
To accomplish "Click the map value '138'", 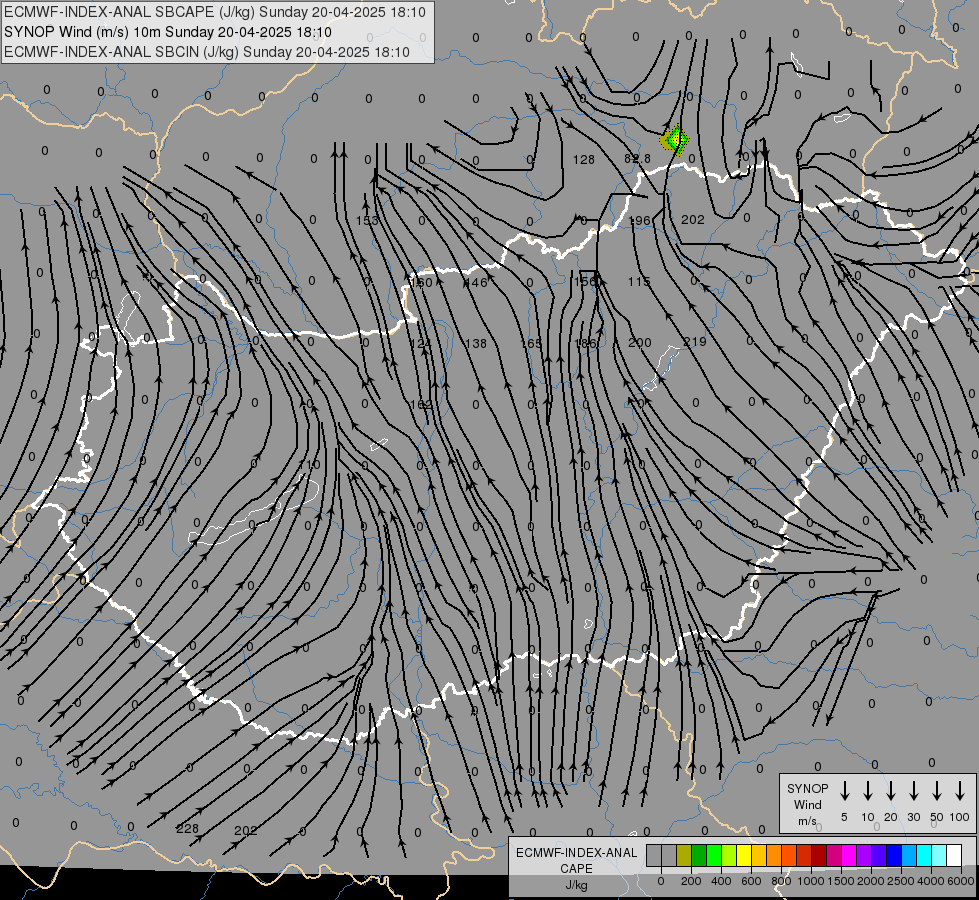I will coord(476,343).
